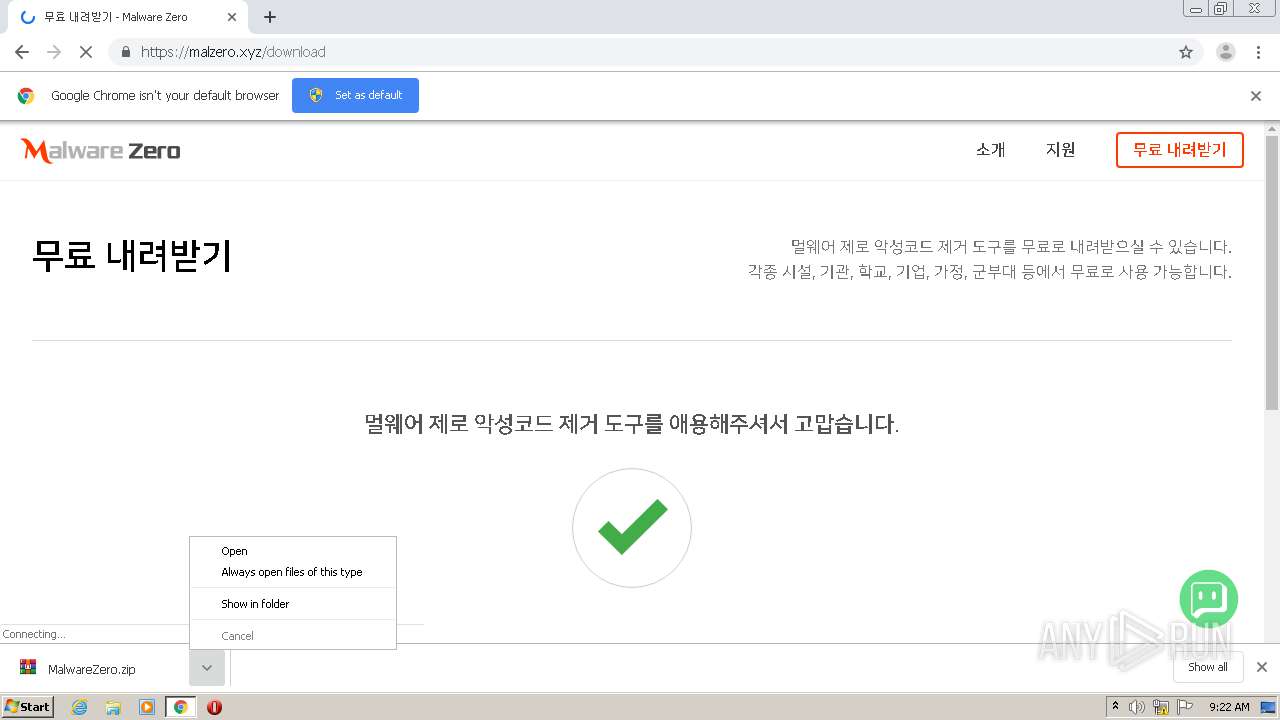Image resolution: width=1280 pixels, height=720 pixels.
Task: Open the volume speaker tray icon
Action: click(x=1137, y=707)
